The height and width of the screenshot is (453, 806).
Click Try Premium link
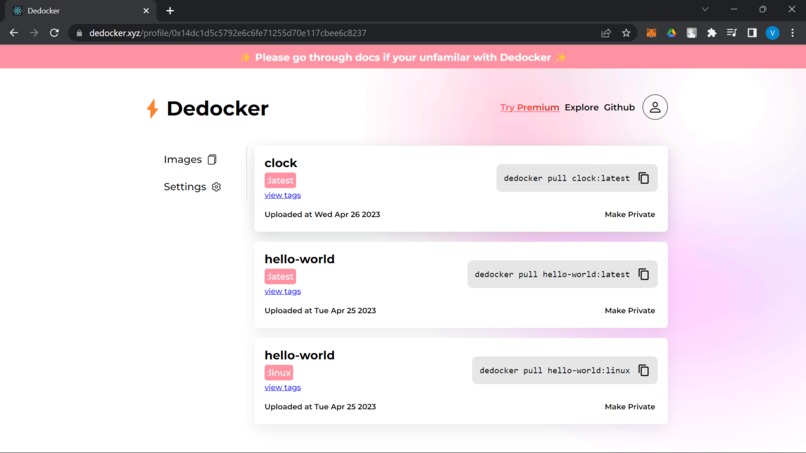pos(529,107)
